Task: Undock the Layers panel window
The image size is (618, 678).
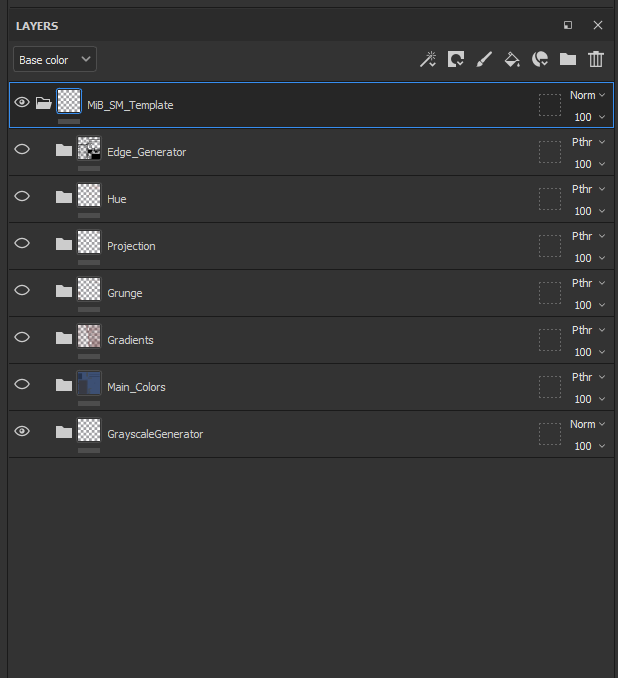Action: pyautogui.click(x=568, y=25)
